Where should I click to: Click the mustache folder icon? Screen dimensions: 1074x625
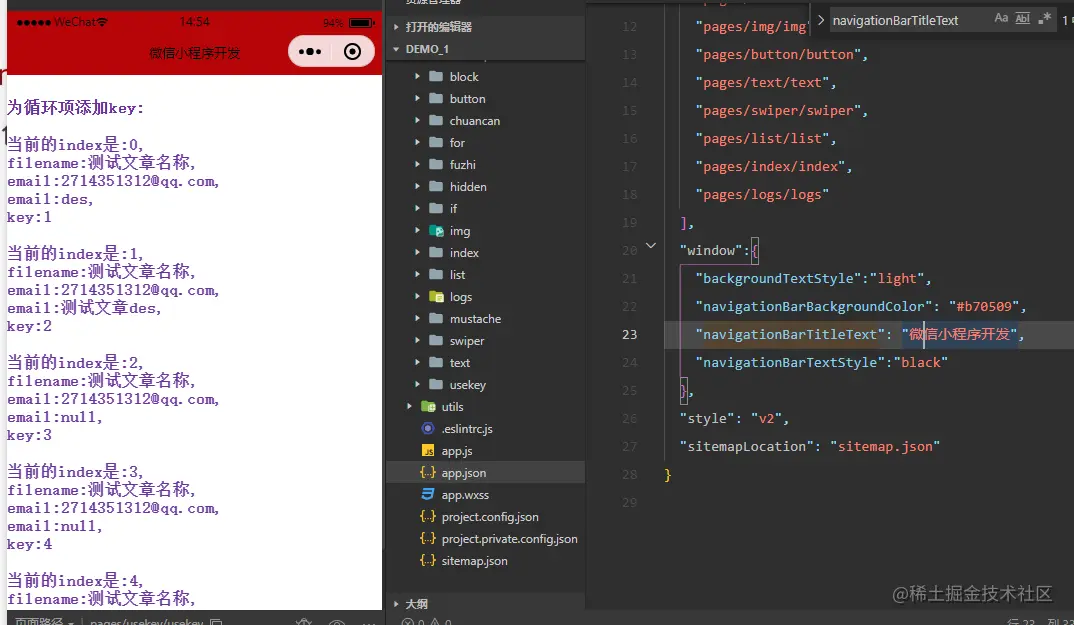pos(436,318)
